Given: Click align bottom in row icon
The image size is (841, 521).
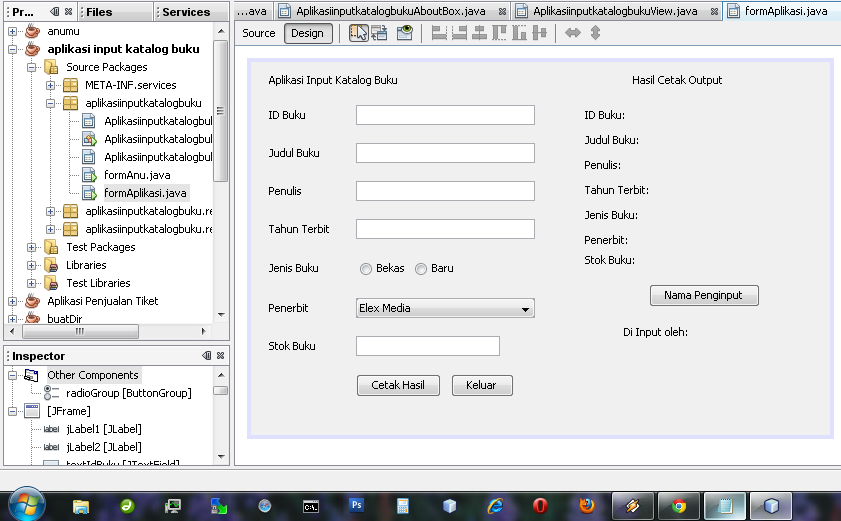Looking at the screenshot, I should coord(519,33).
